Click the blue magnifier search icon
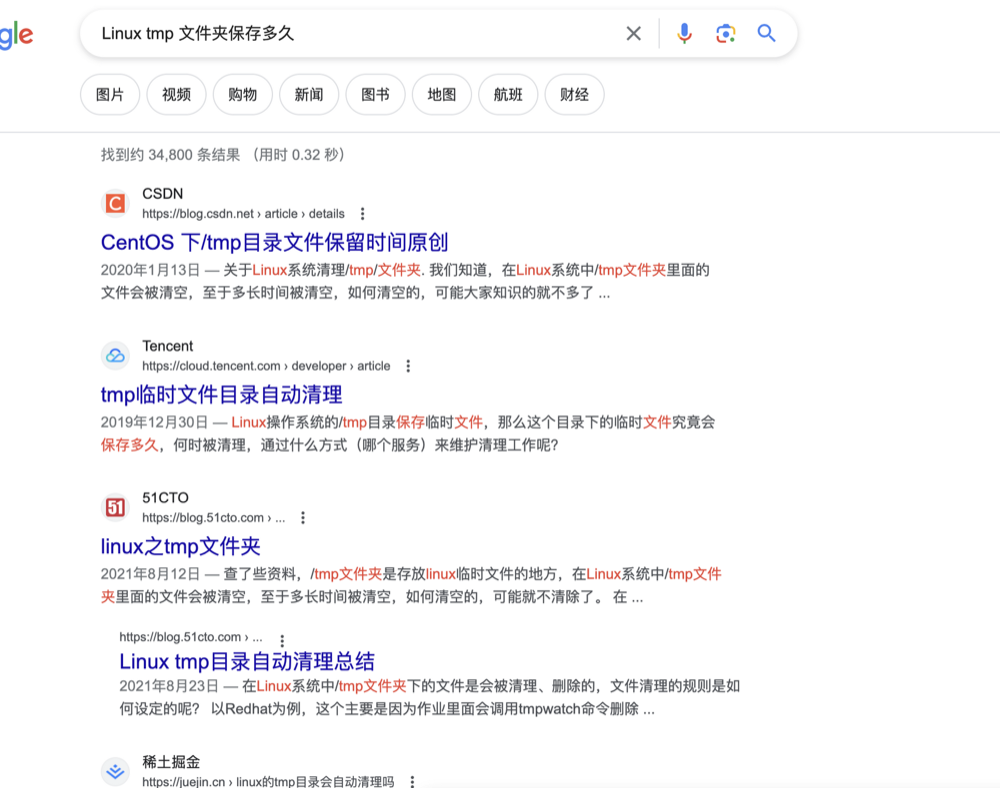The height and width of the screenshot is (788, 1000). (x=766, y=34)
